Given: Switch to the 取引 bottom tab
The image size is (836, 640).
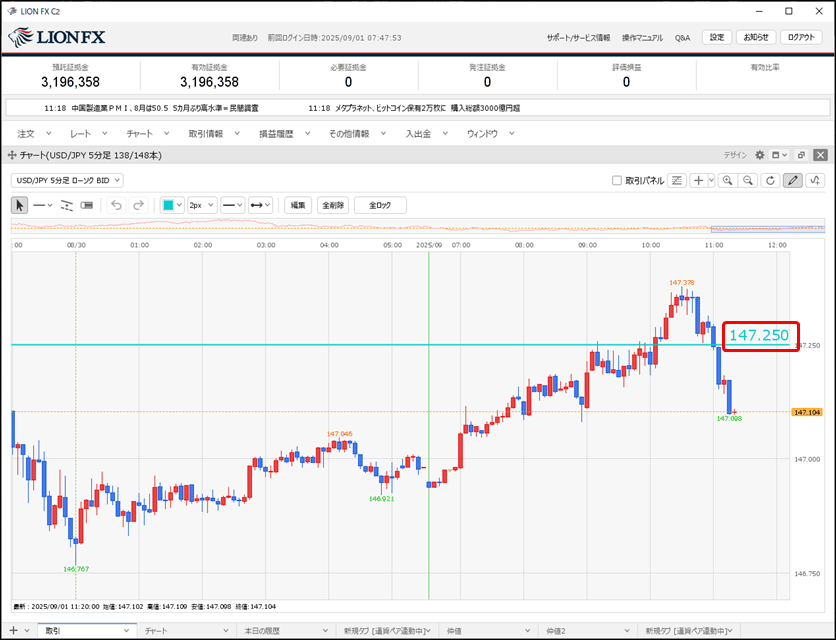Looking at the screenshot, I should [87, 630].
